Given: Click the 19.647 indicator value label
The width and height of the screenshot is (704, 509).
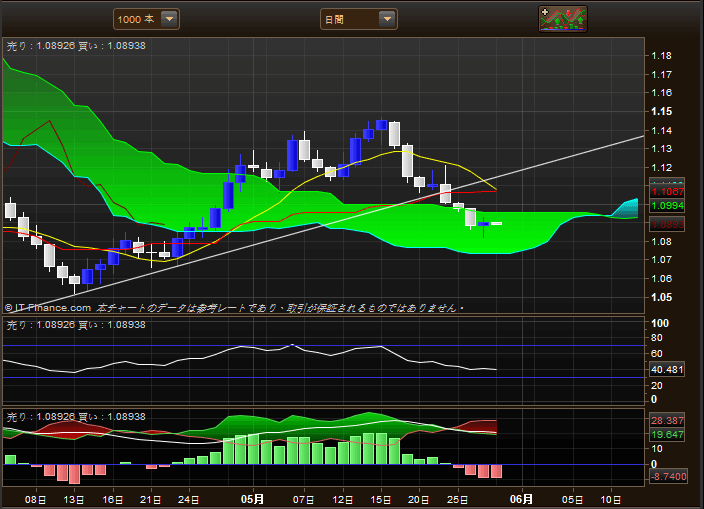Looking at the screenshot, I should (x=667, y=434).
